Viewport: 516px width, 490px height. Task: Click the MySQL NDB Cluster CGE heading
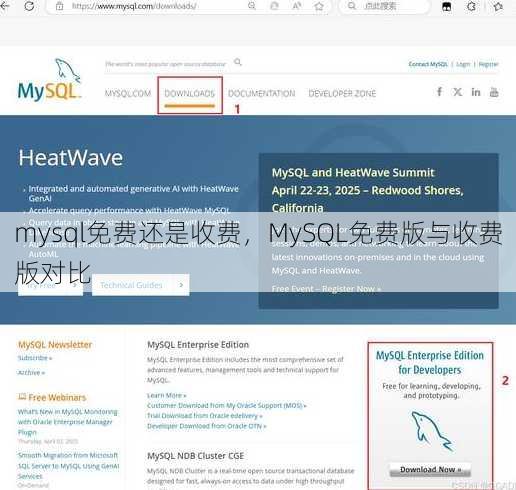[196, 456]
